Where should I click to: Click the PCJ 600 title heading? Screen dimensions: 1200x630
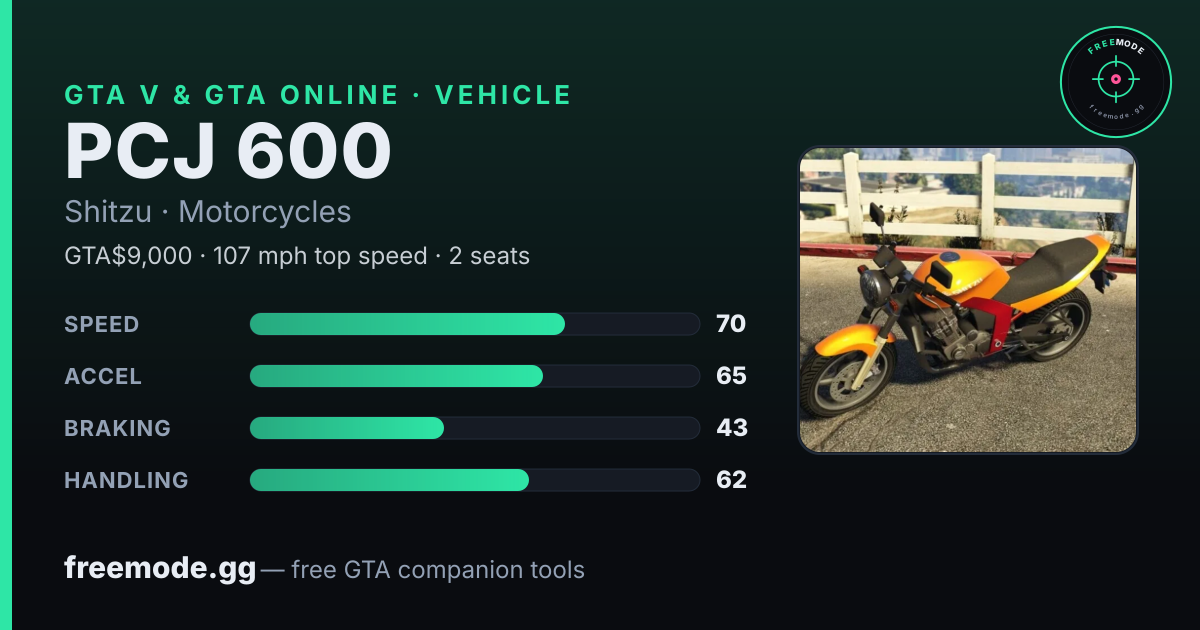tap(228, 151)
